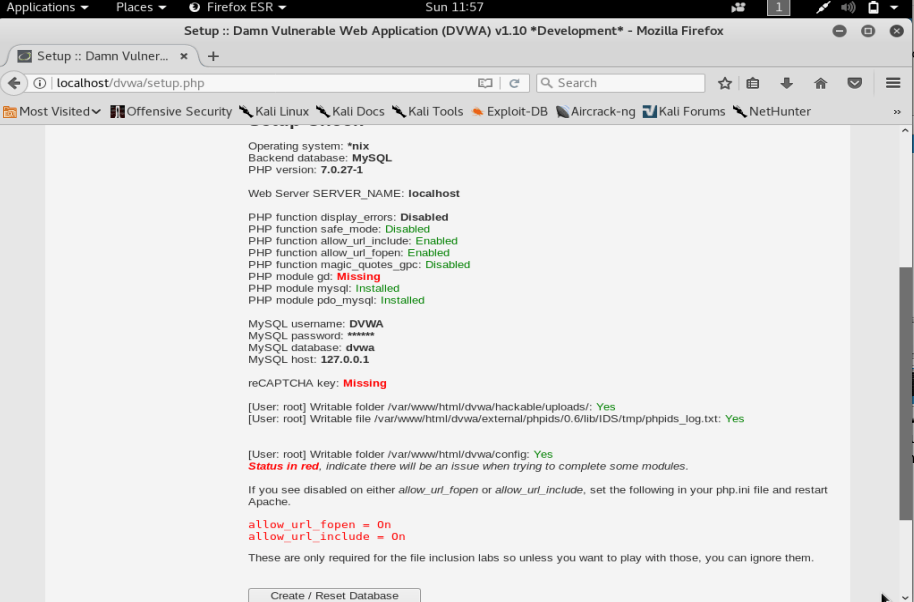This screenshot has height=602, width=914.
Task: Open the bookmarks list icon
Action: (753, 83)
